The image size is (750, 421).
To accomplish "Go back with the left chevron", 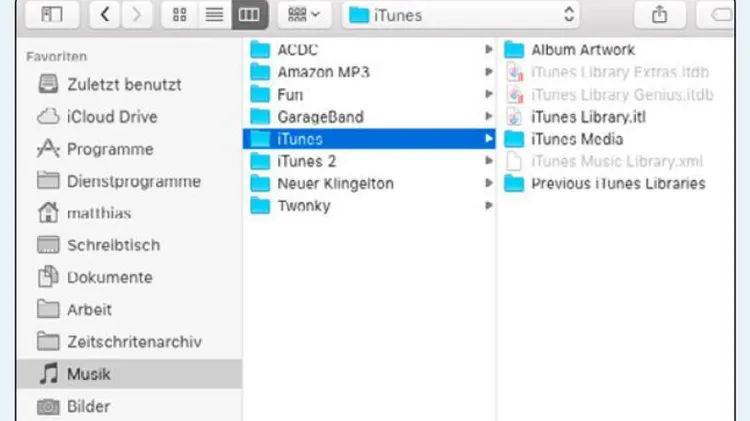I will point(105,14).
